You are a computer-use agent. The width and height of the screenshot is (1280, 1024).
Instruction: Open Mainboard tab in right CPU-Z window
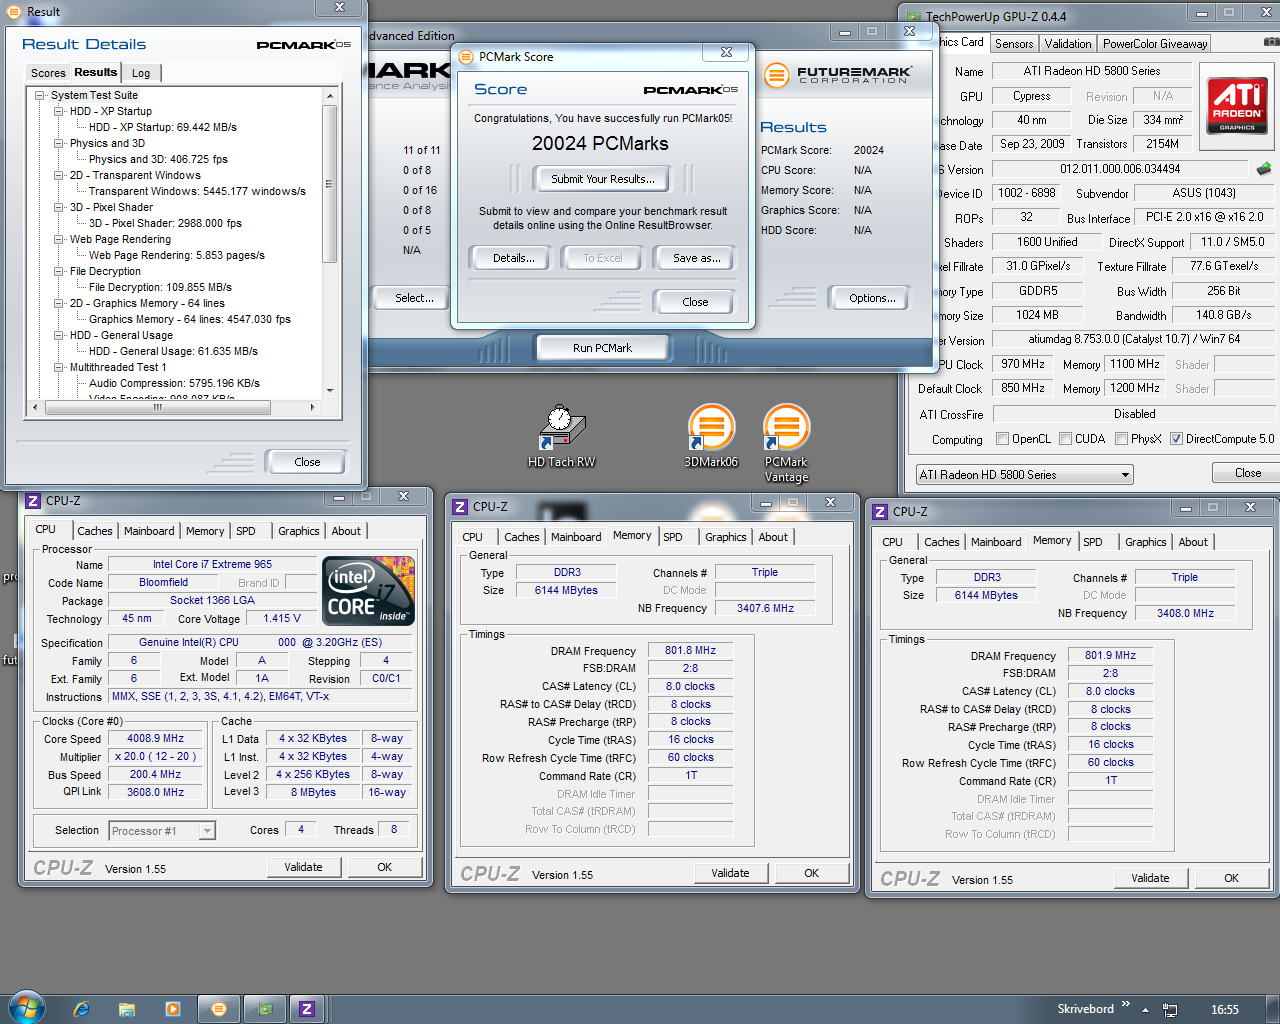click(x=996, y=542)
